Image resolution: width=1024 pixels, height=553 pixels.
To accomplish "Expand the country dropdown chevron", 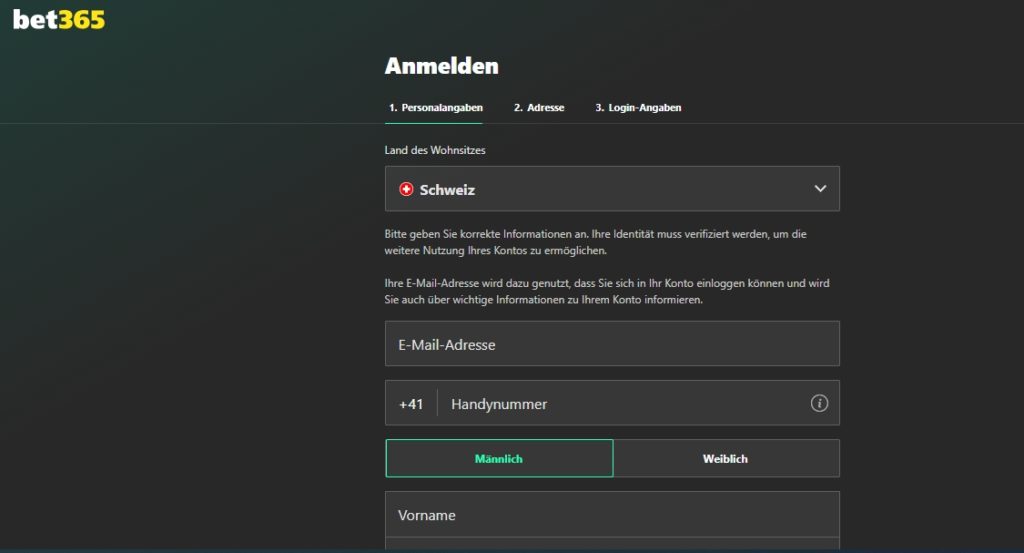I will 820,189.
